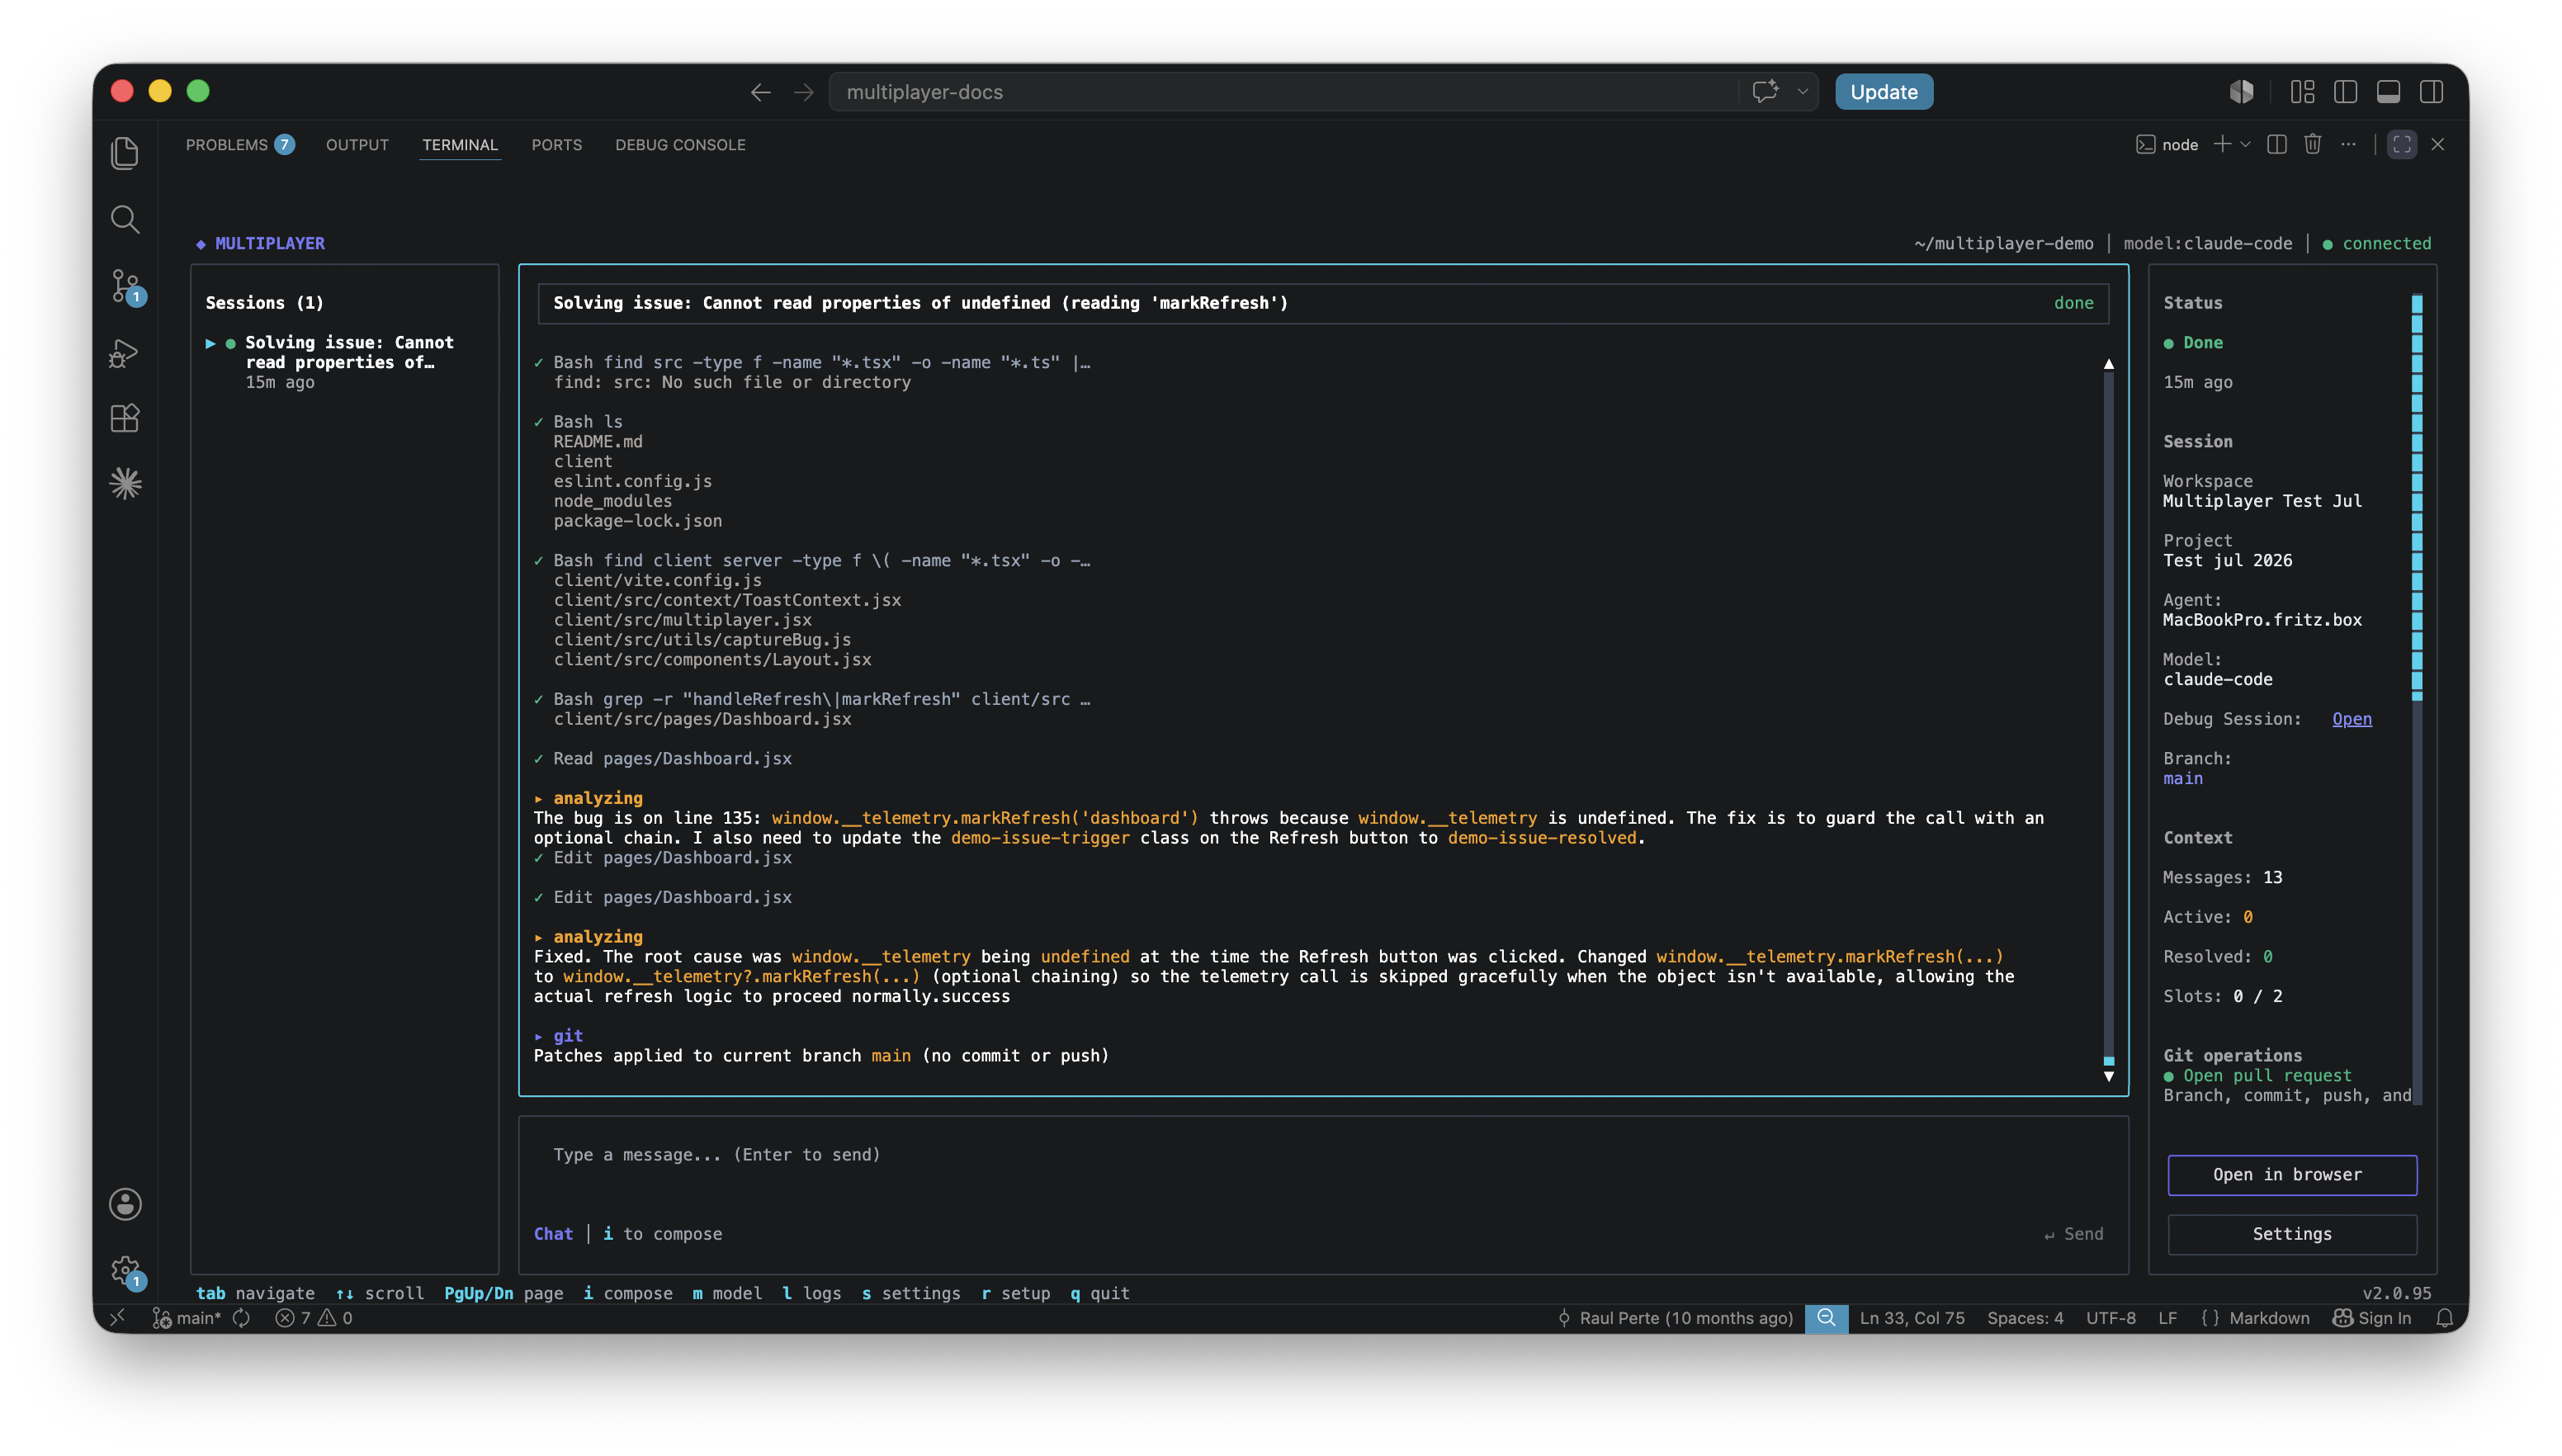
Task: Toggle the bottom panel visibility
Action: 2389,92
